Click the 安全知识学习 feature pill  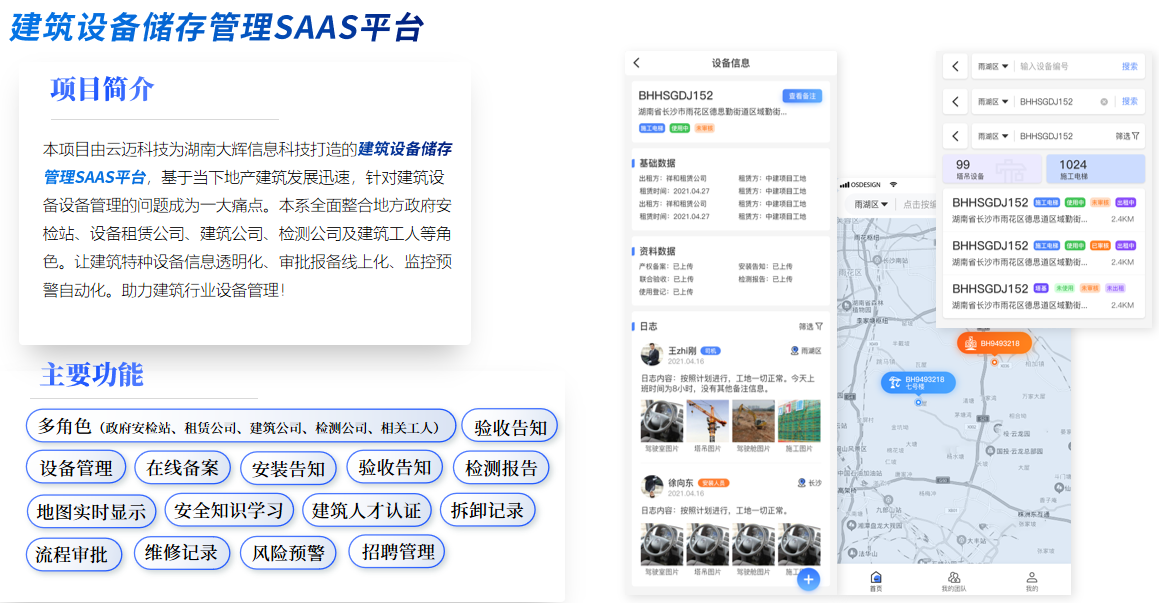tap(229, 511)
